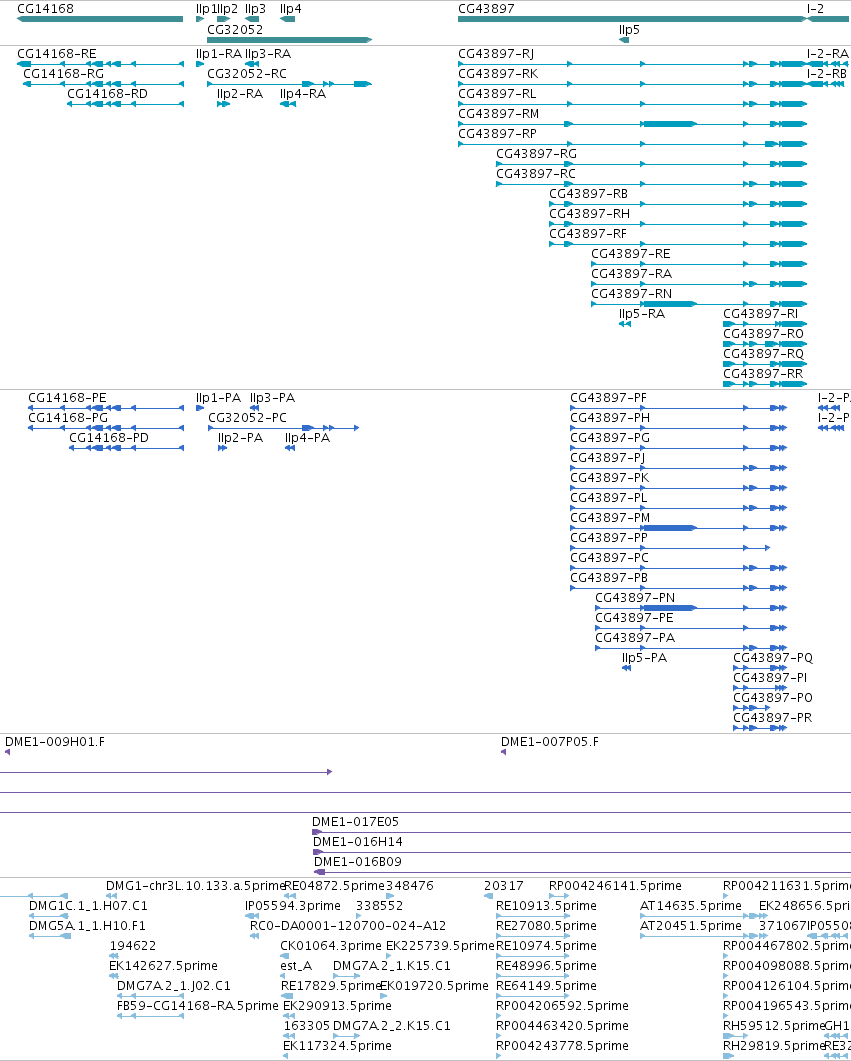Select the DMG1C.1_1.H07.C1 EST label
The width and height of the screenshot is (851, 1061).
88,905
